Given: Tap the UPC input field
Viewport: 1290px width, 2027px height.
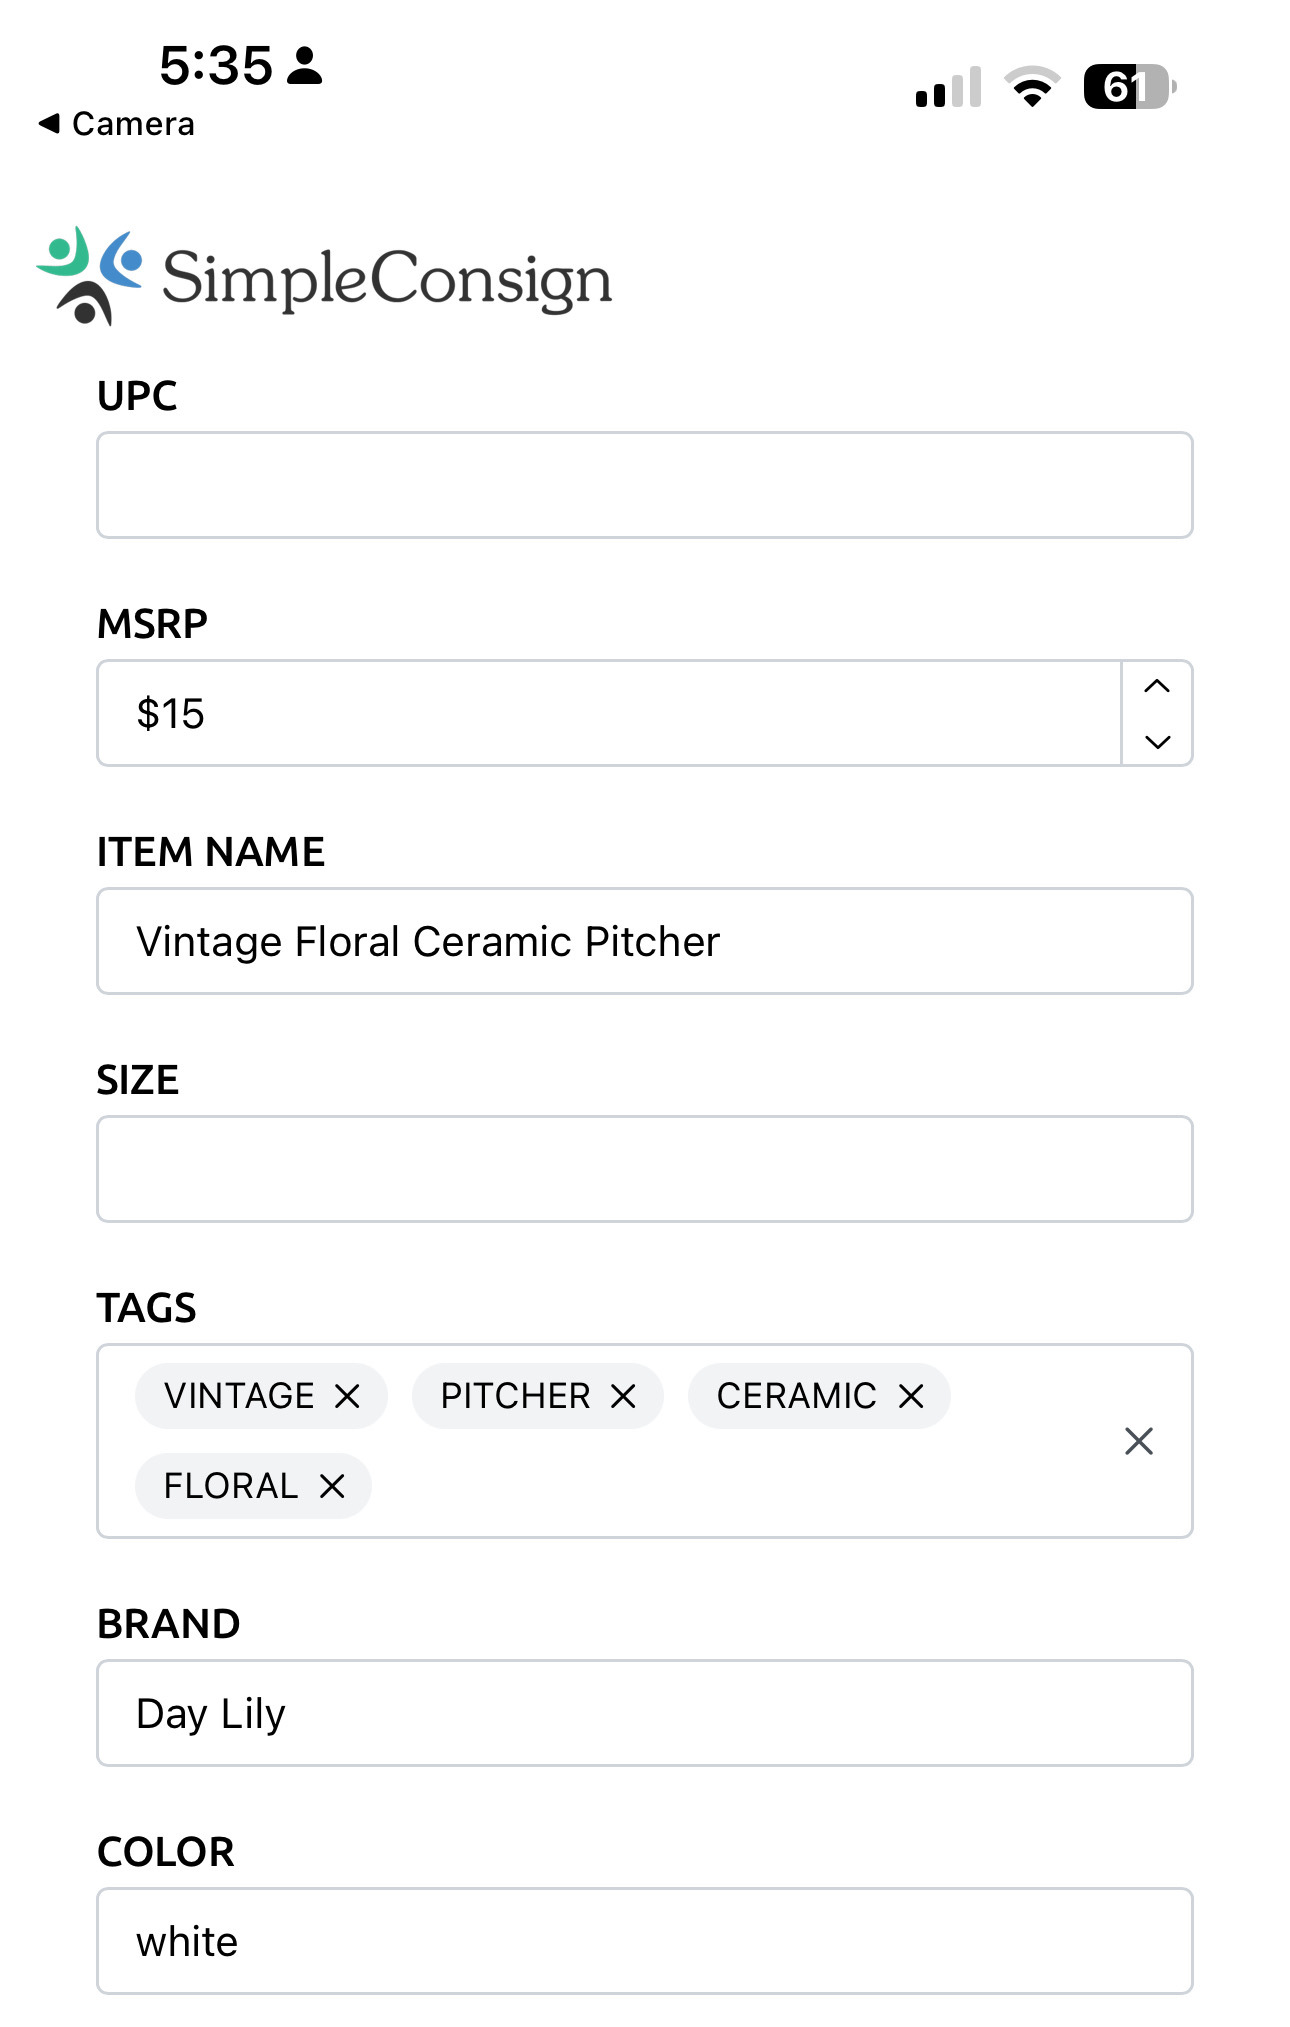Looking at the screenshot, I should coord(644,485).
